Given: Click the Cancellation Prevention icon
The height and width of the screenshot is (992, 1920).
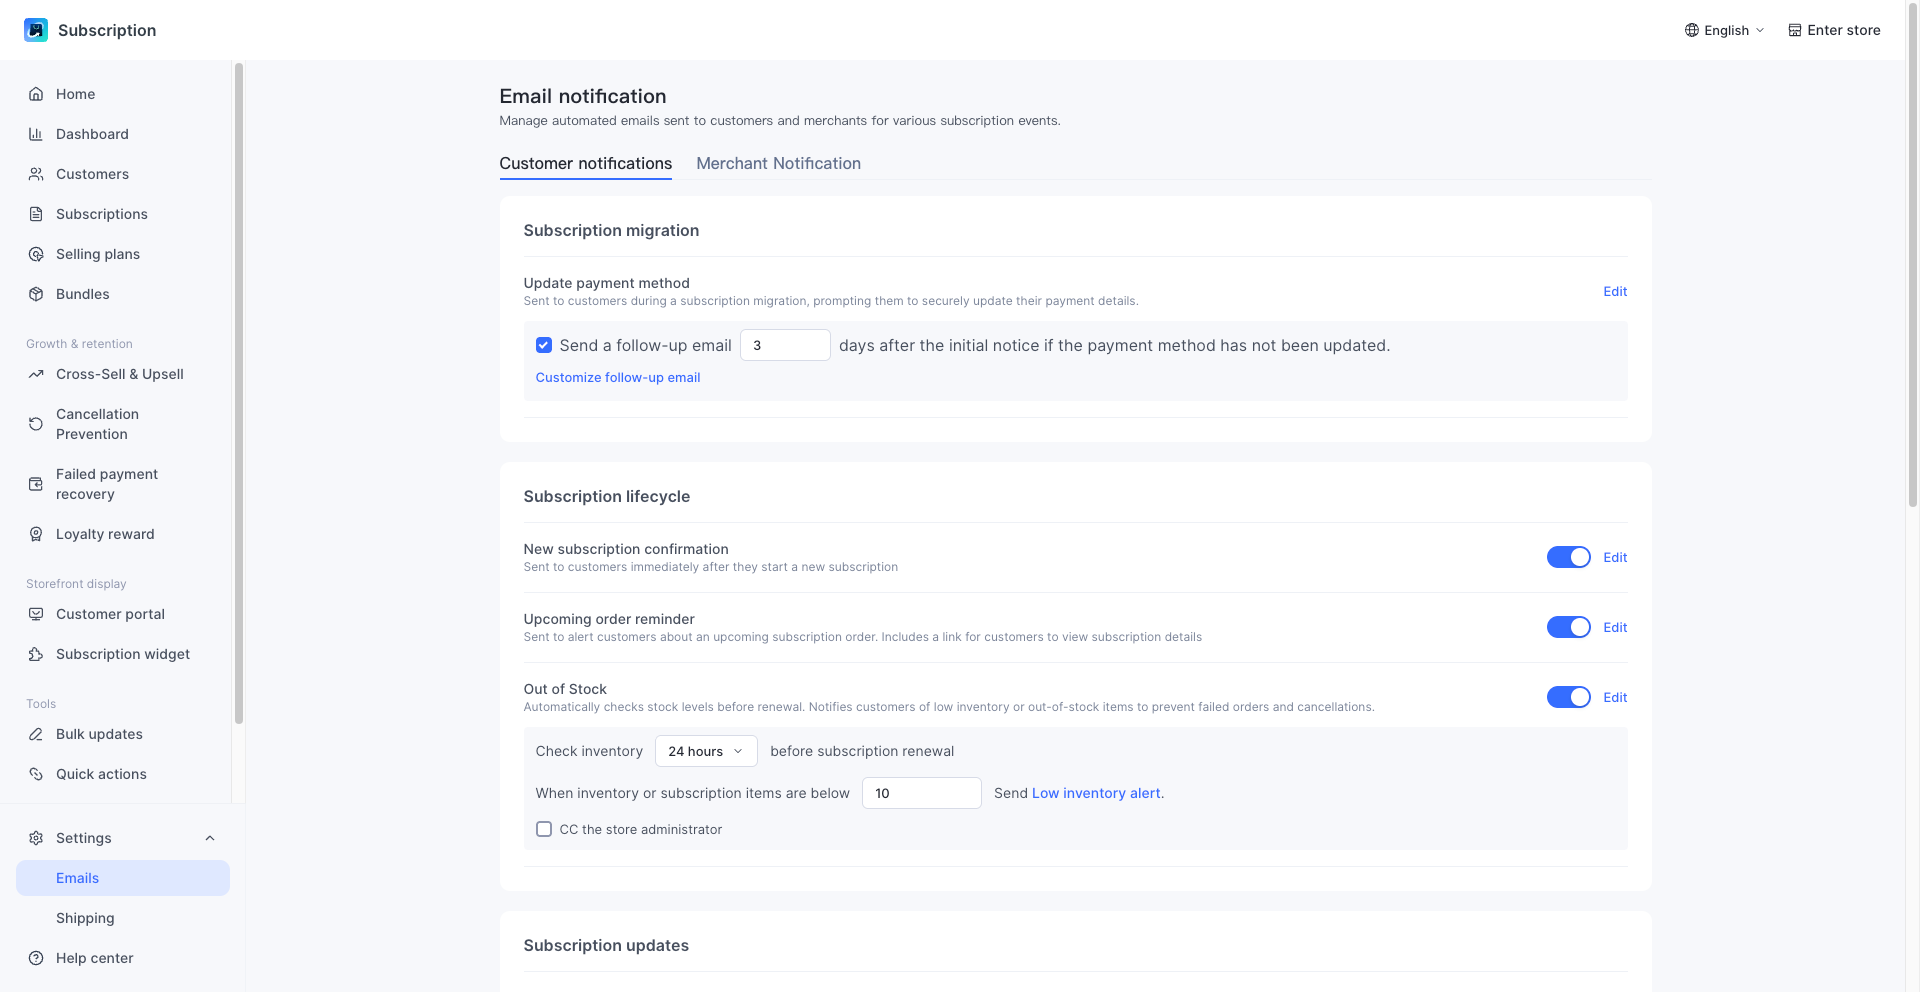Looking at the screenshot, I should pyautogui.click(x=36, y=424).
